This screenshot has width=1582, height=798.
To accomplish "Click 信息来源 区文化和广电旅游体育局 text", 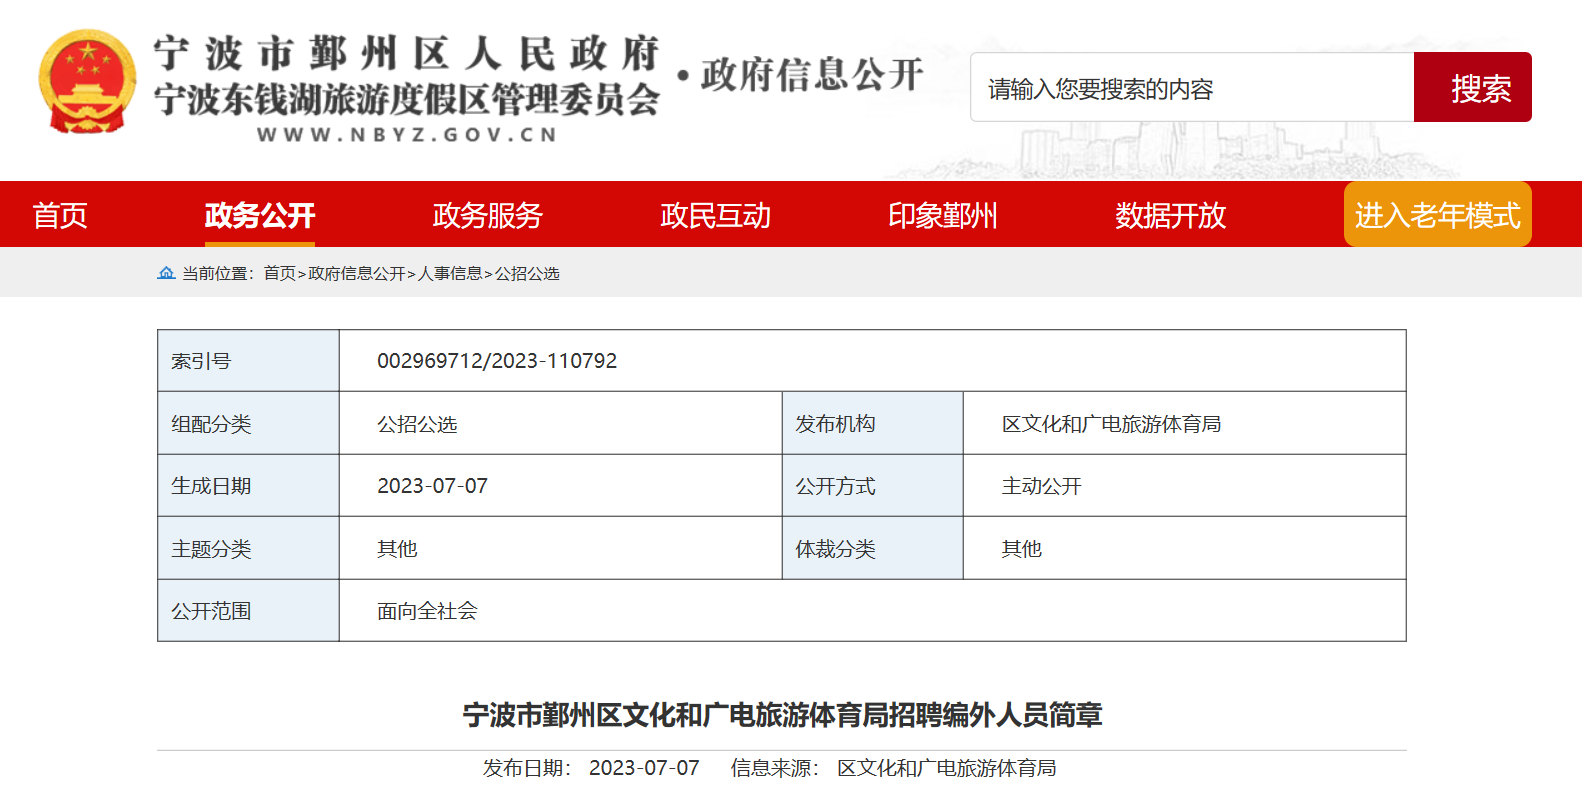I will pyautogui.click(x=894, y=768).
